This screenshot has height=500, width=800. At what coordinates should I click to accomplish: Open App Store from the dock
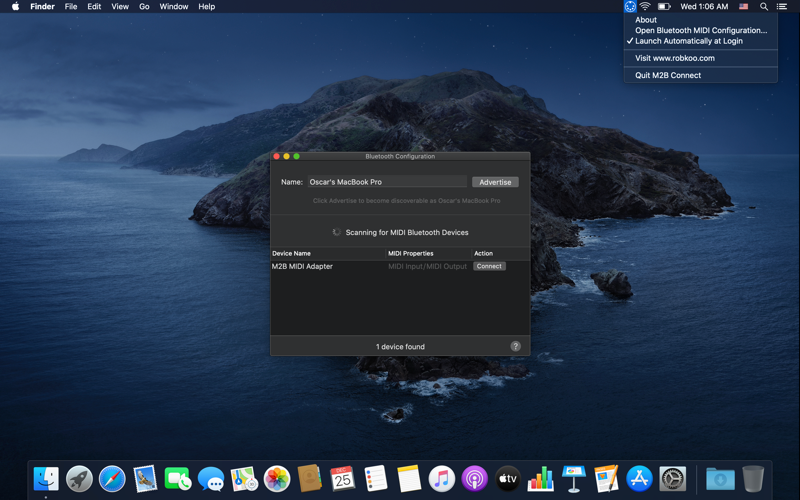[640, 479]
